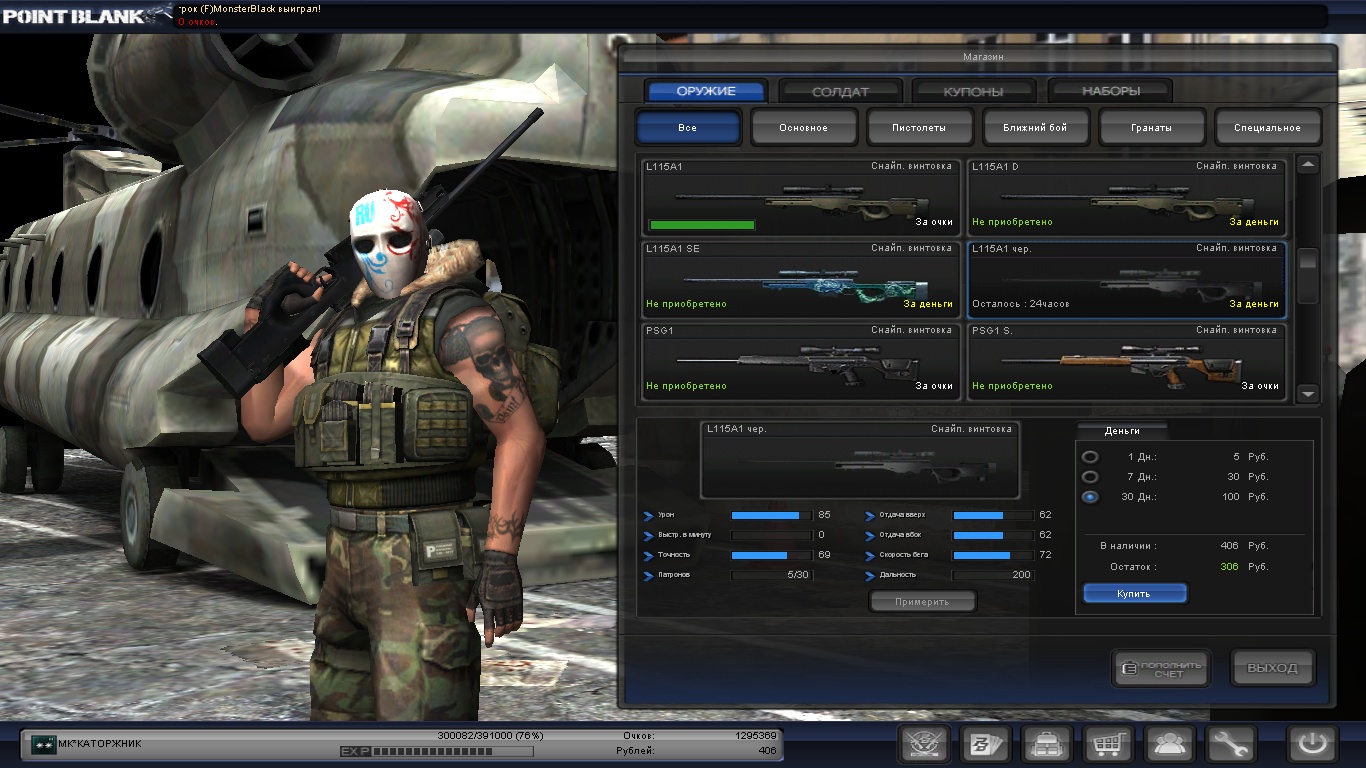Click the shopping cart shop icon
This screenshot has width=1366, height=768.
(x=1108, y=744)
